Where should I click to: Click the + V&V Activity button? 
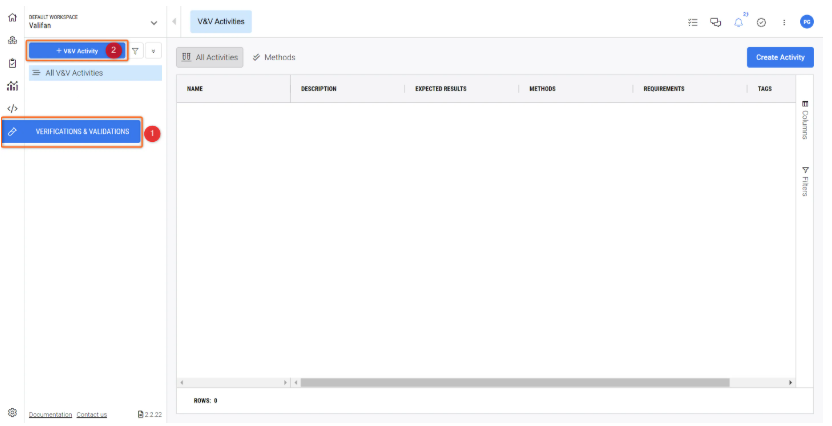click(x=77, y=51)
